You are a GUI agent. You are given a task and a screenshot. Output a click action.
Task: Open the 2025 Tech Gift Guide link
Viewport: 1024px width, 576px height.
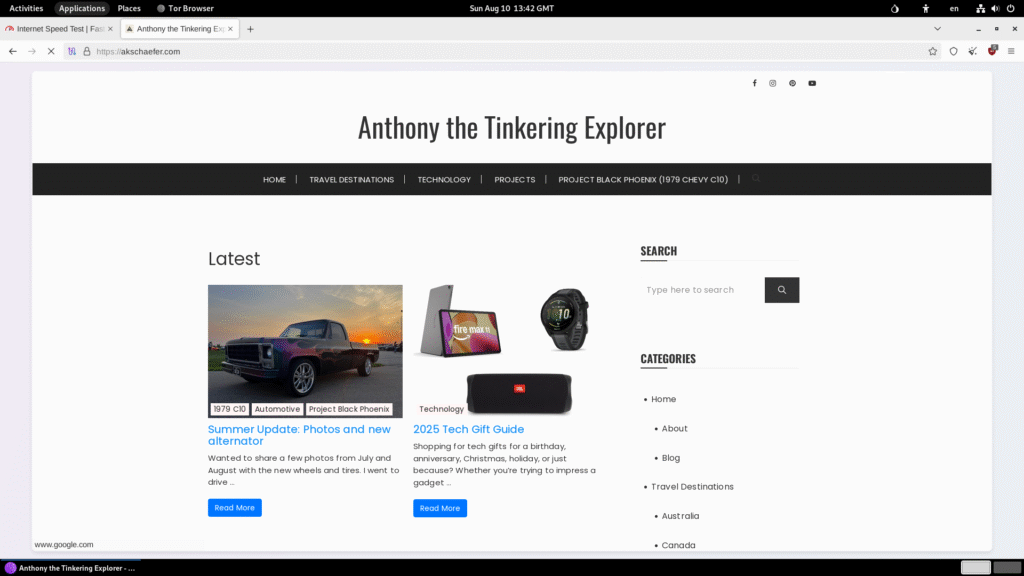(x=468, y=429)
